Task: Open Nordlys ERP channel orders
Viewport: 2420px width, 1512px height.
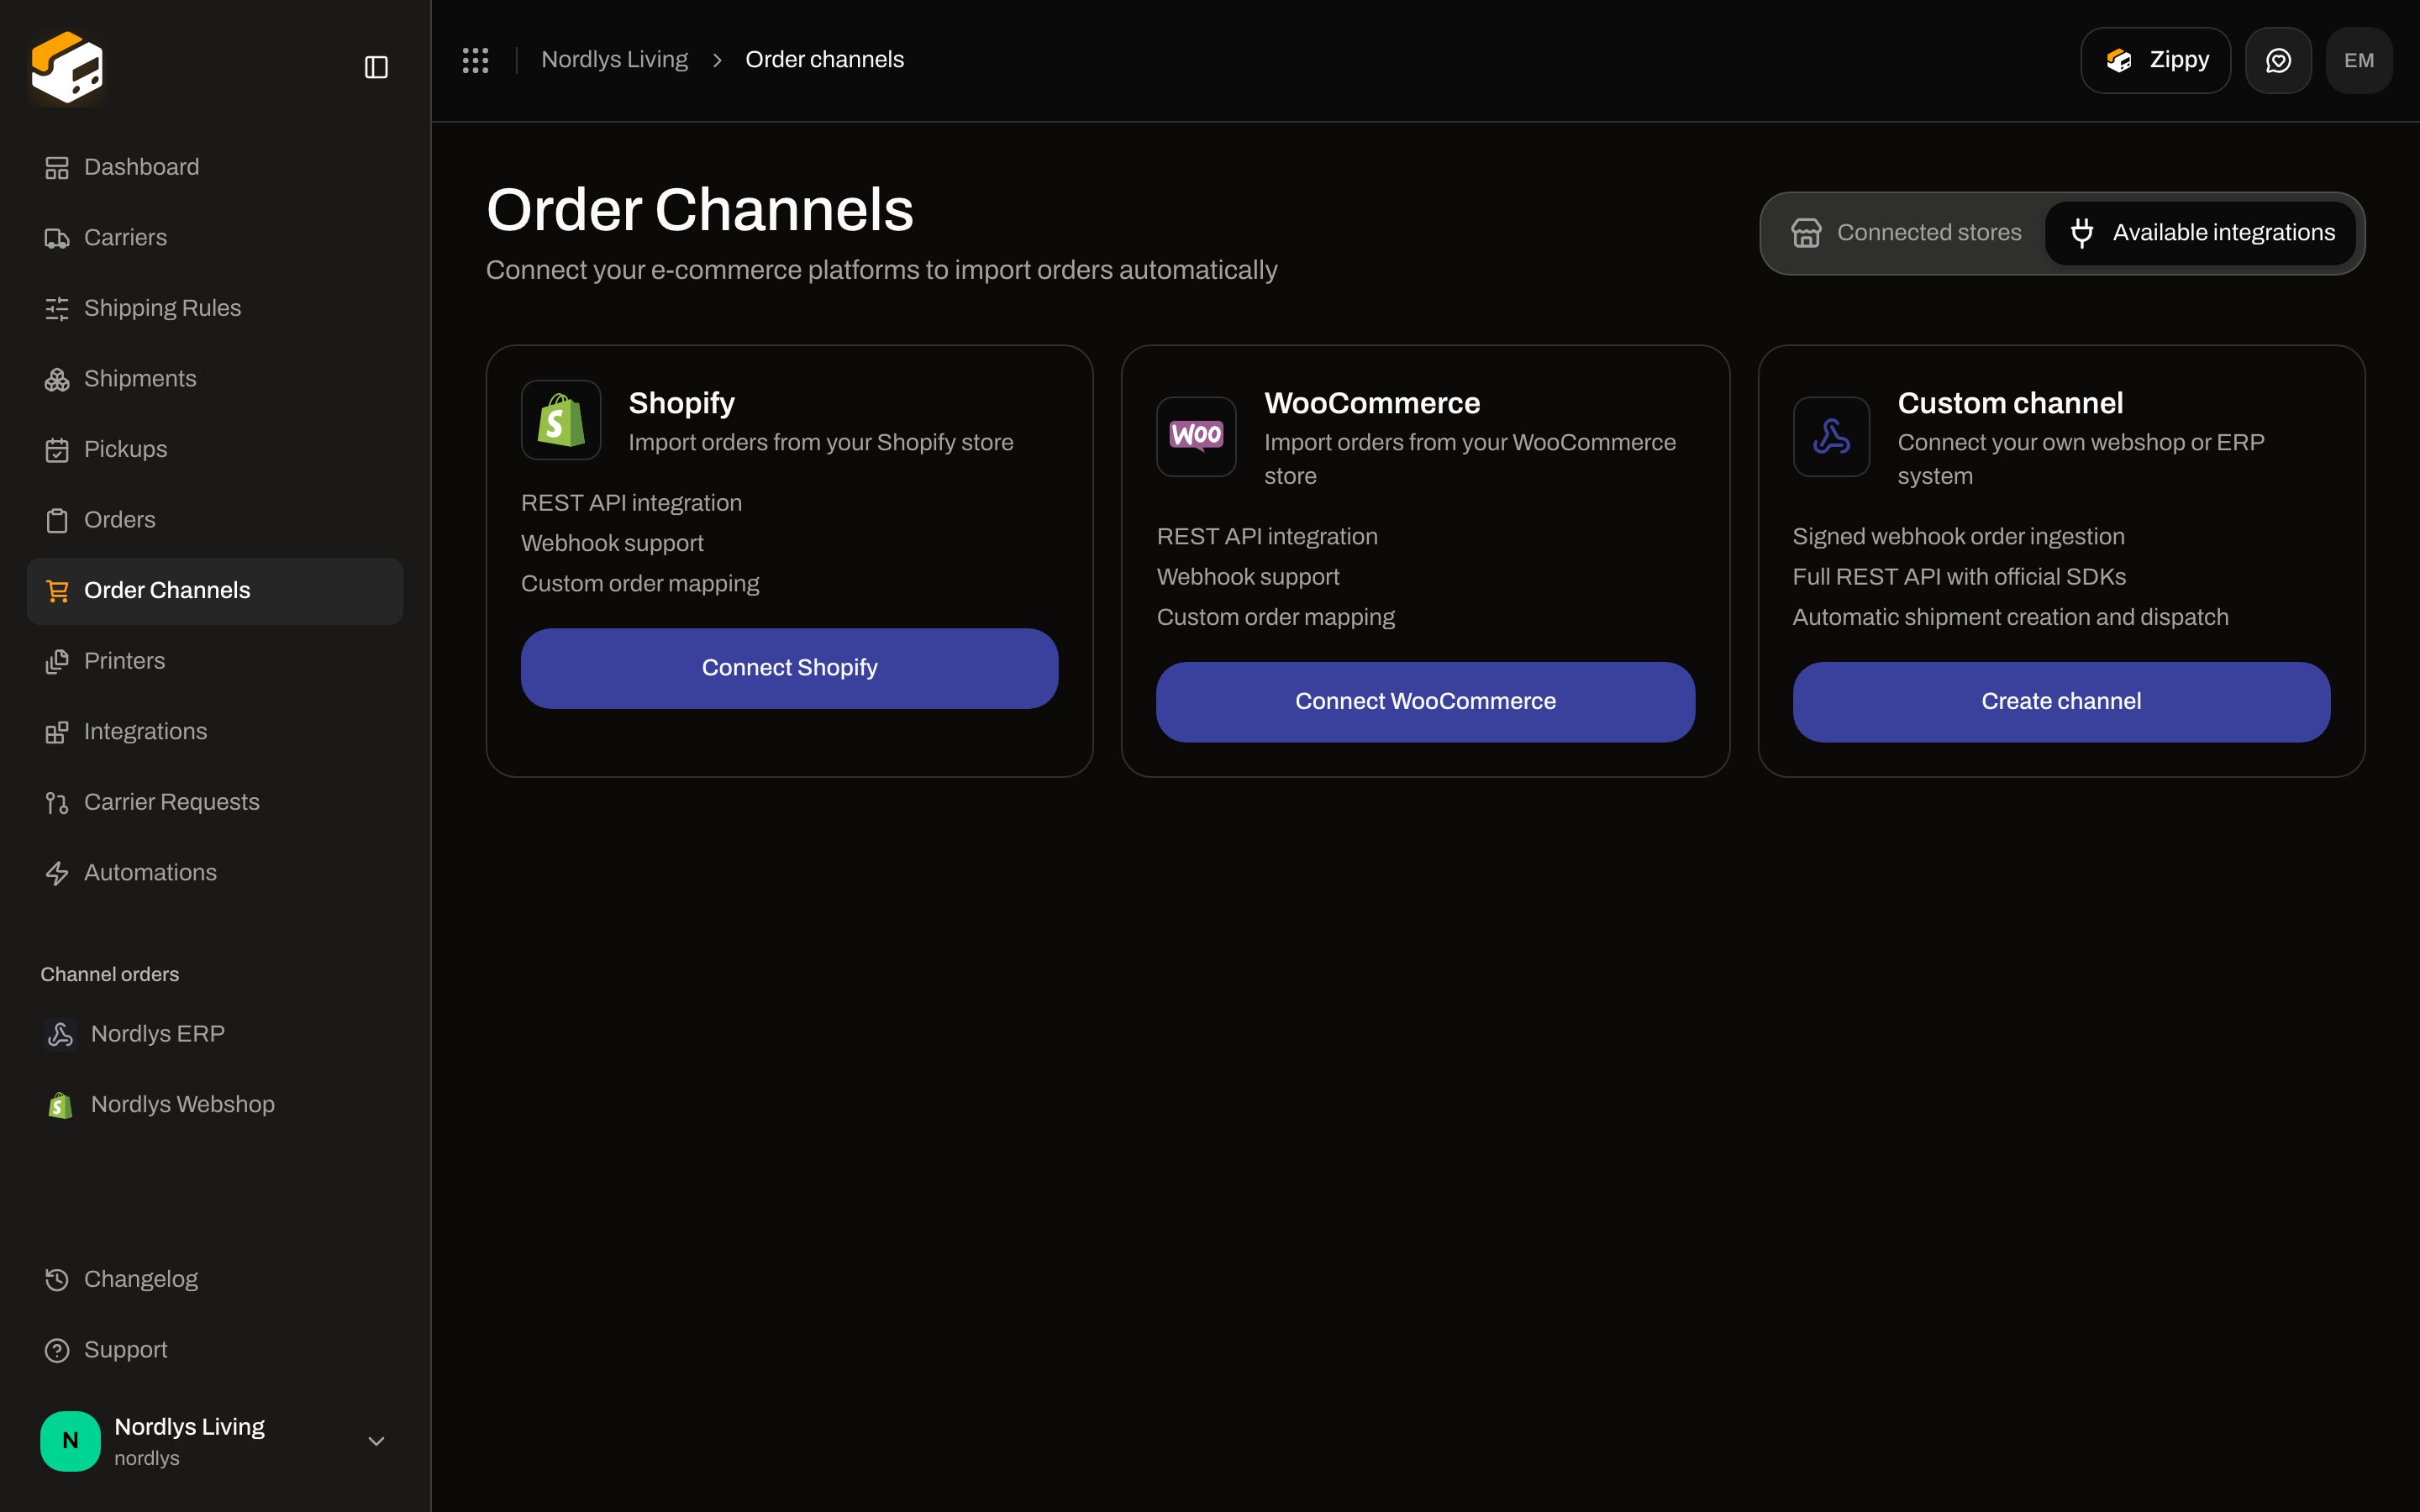Action: [215, 1033]
